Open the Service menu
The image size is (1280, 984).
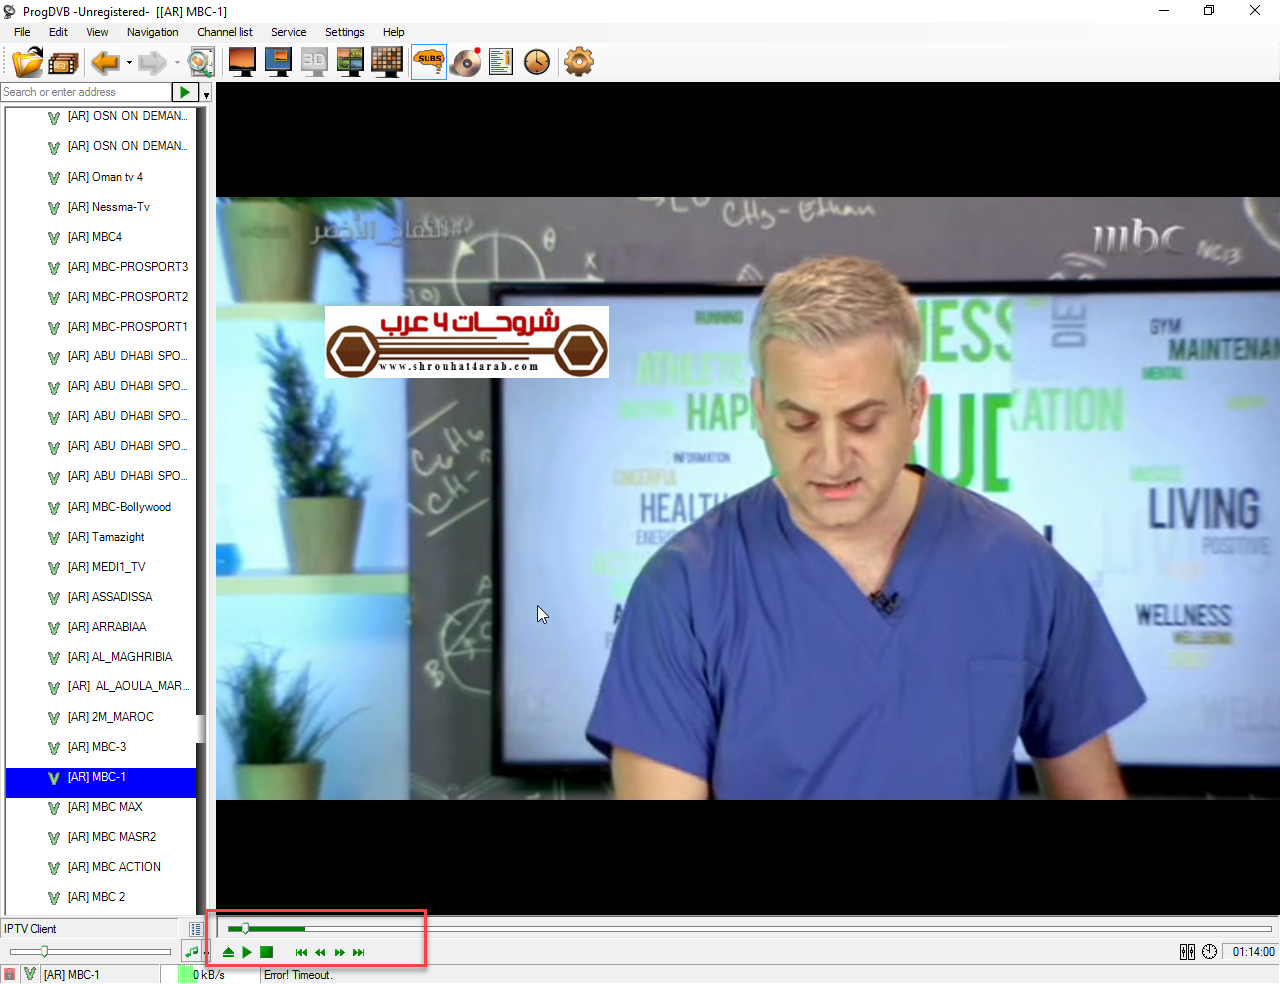pos(289,32)
